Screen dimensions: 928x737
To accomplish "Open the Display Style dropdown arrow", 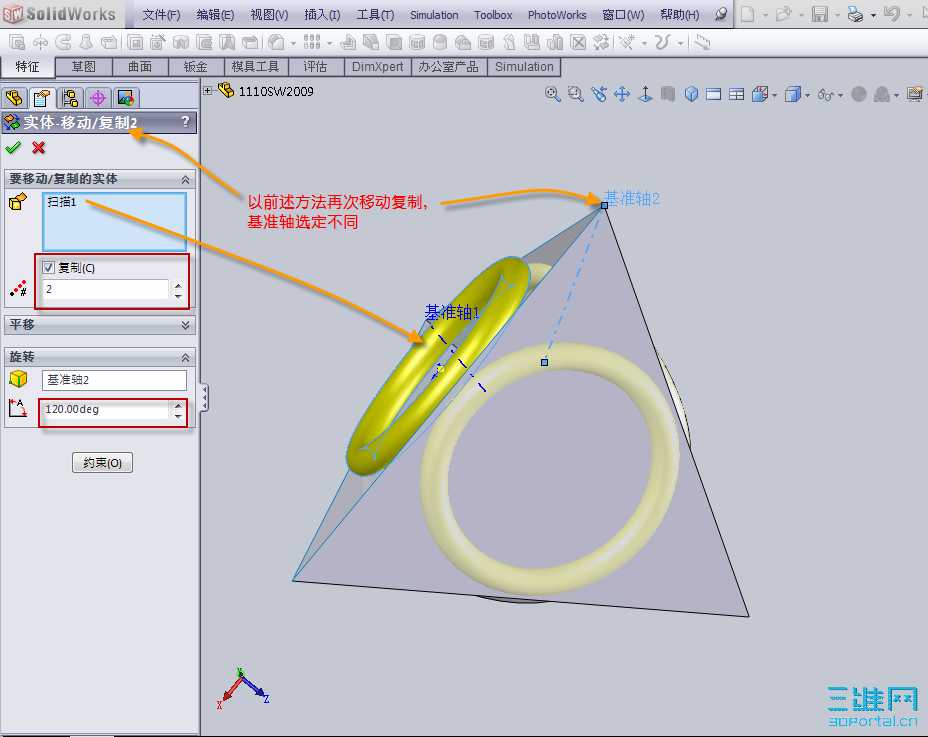I will 807,95.
